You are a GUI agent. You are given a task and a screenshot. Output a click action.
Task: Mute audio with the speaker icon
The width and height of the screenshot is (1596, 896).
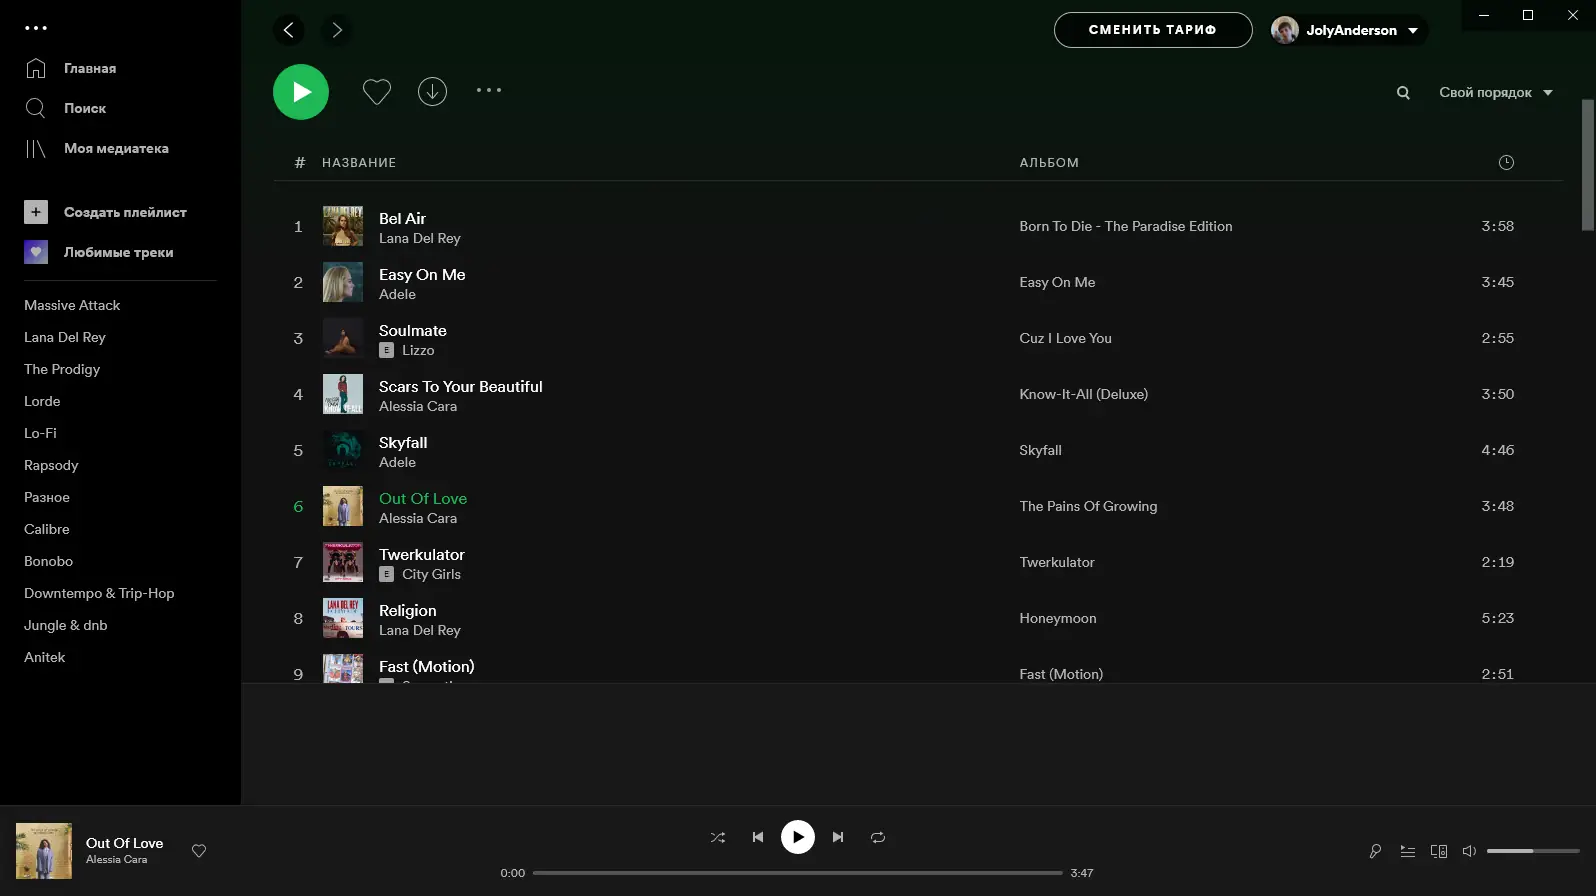point(1469,851)
